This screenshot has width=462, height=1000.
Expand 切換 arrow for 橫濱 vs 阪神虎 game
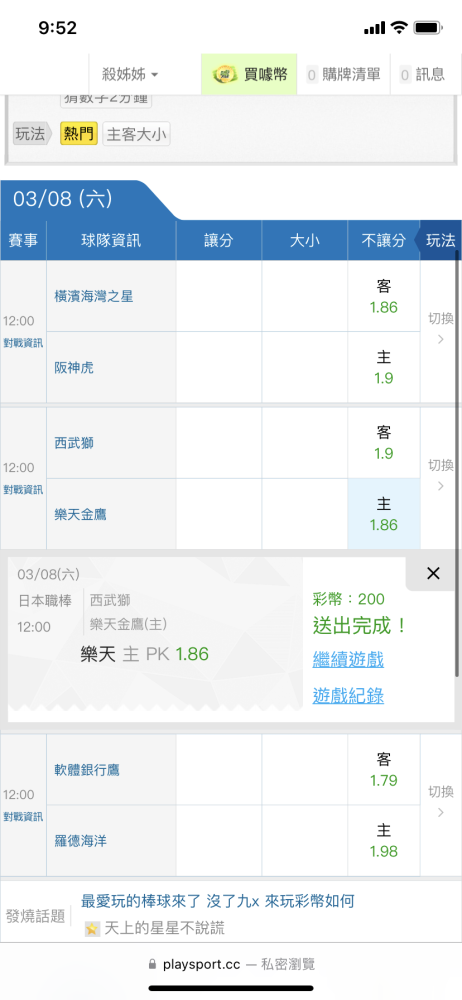tap(440, 328)
